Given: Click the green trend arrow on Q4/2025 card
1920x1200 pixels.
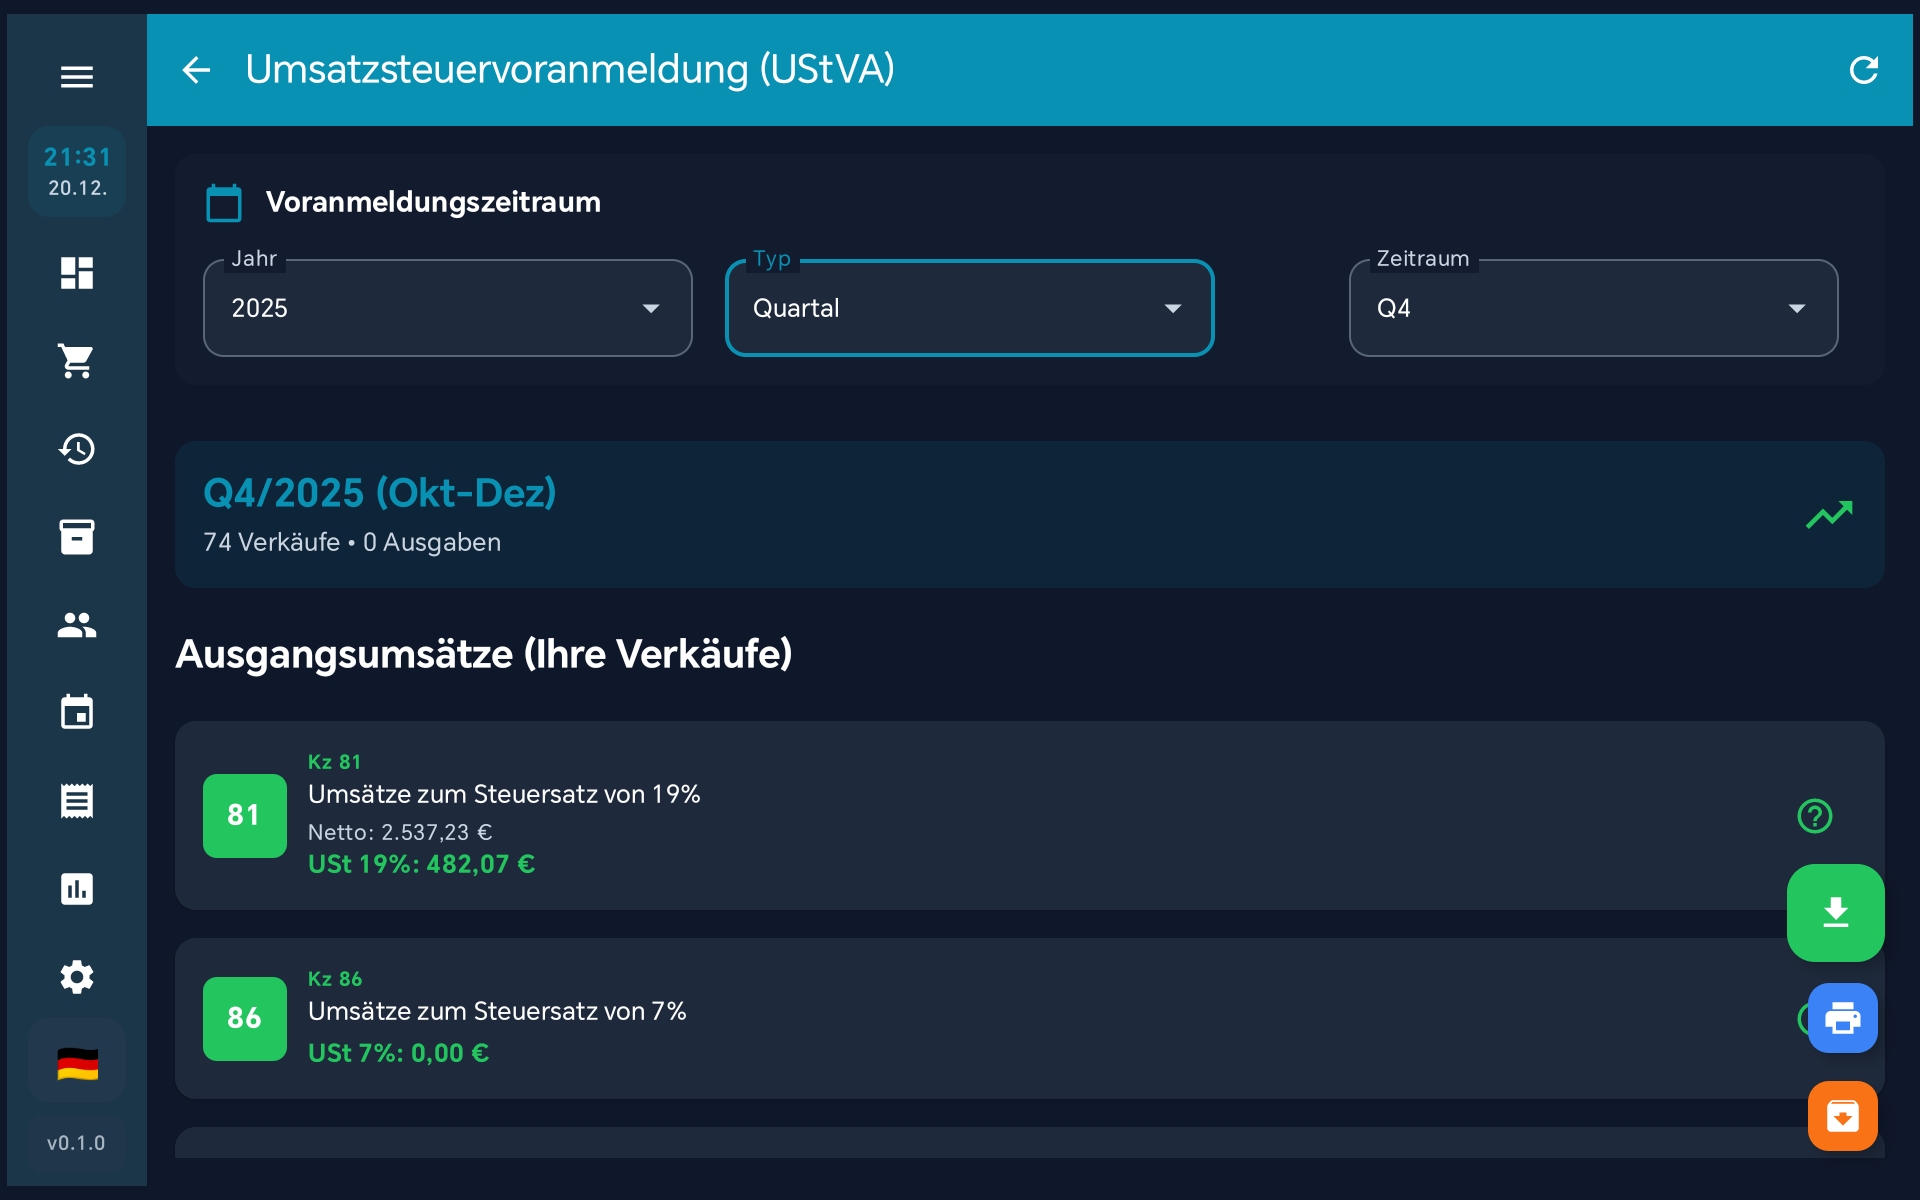Looking at the screenshot, I should click(1830, 515).
